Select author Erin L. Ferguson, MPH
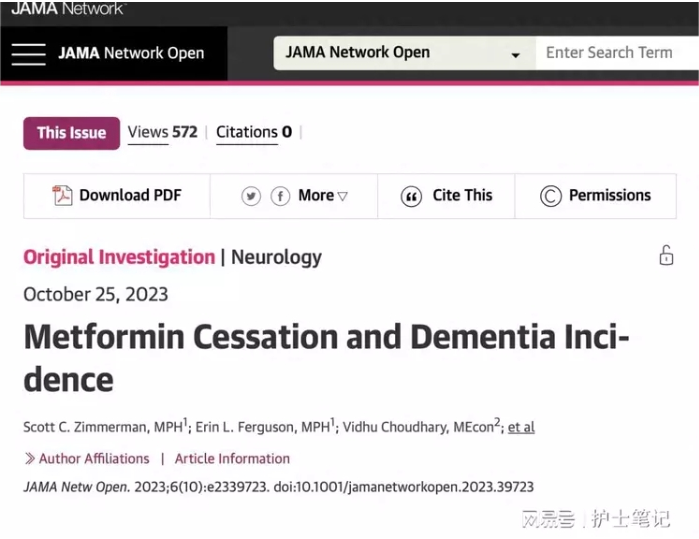The image size is (699, 539). 265,426
